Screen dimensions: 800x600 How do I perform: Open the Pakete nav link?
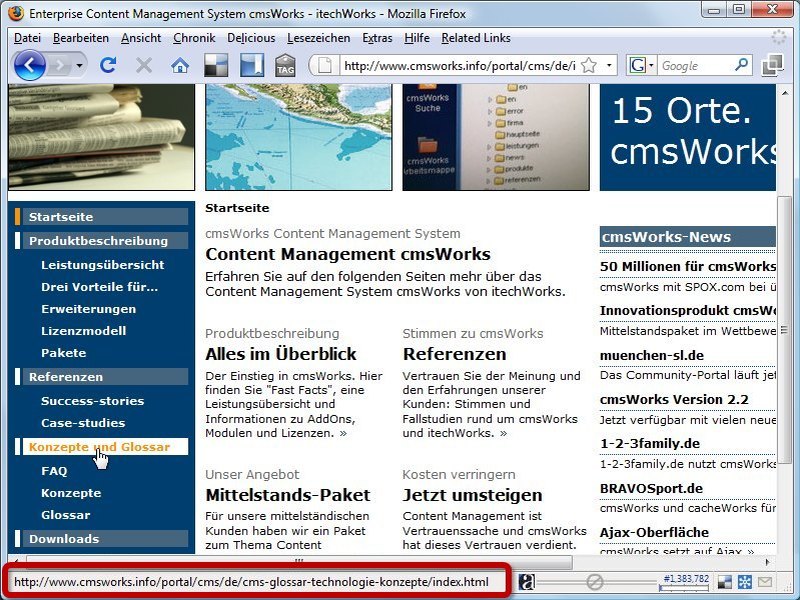(64, 353)
